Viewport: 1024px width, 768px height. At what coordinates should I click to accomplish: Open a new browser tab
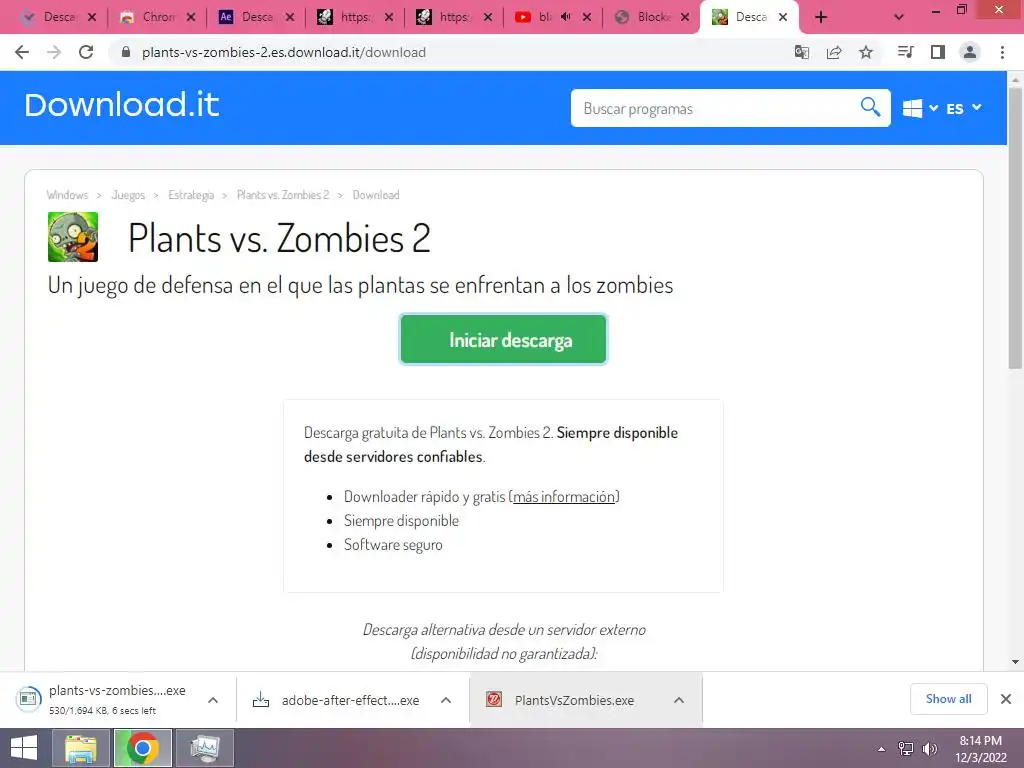click(821, 18)
